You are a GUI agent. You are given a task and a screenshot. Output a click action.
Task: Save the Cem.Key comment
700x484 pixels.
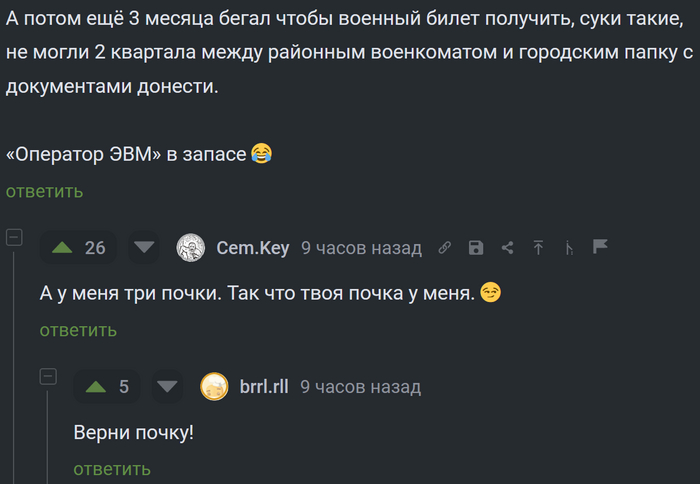pos(476,248)
